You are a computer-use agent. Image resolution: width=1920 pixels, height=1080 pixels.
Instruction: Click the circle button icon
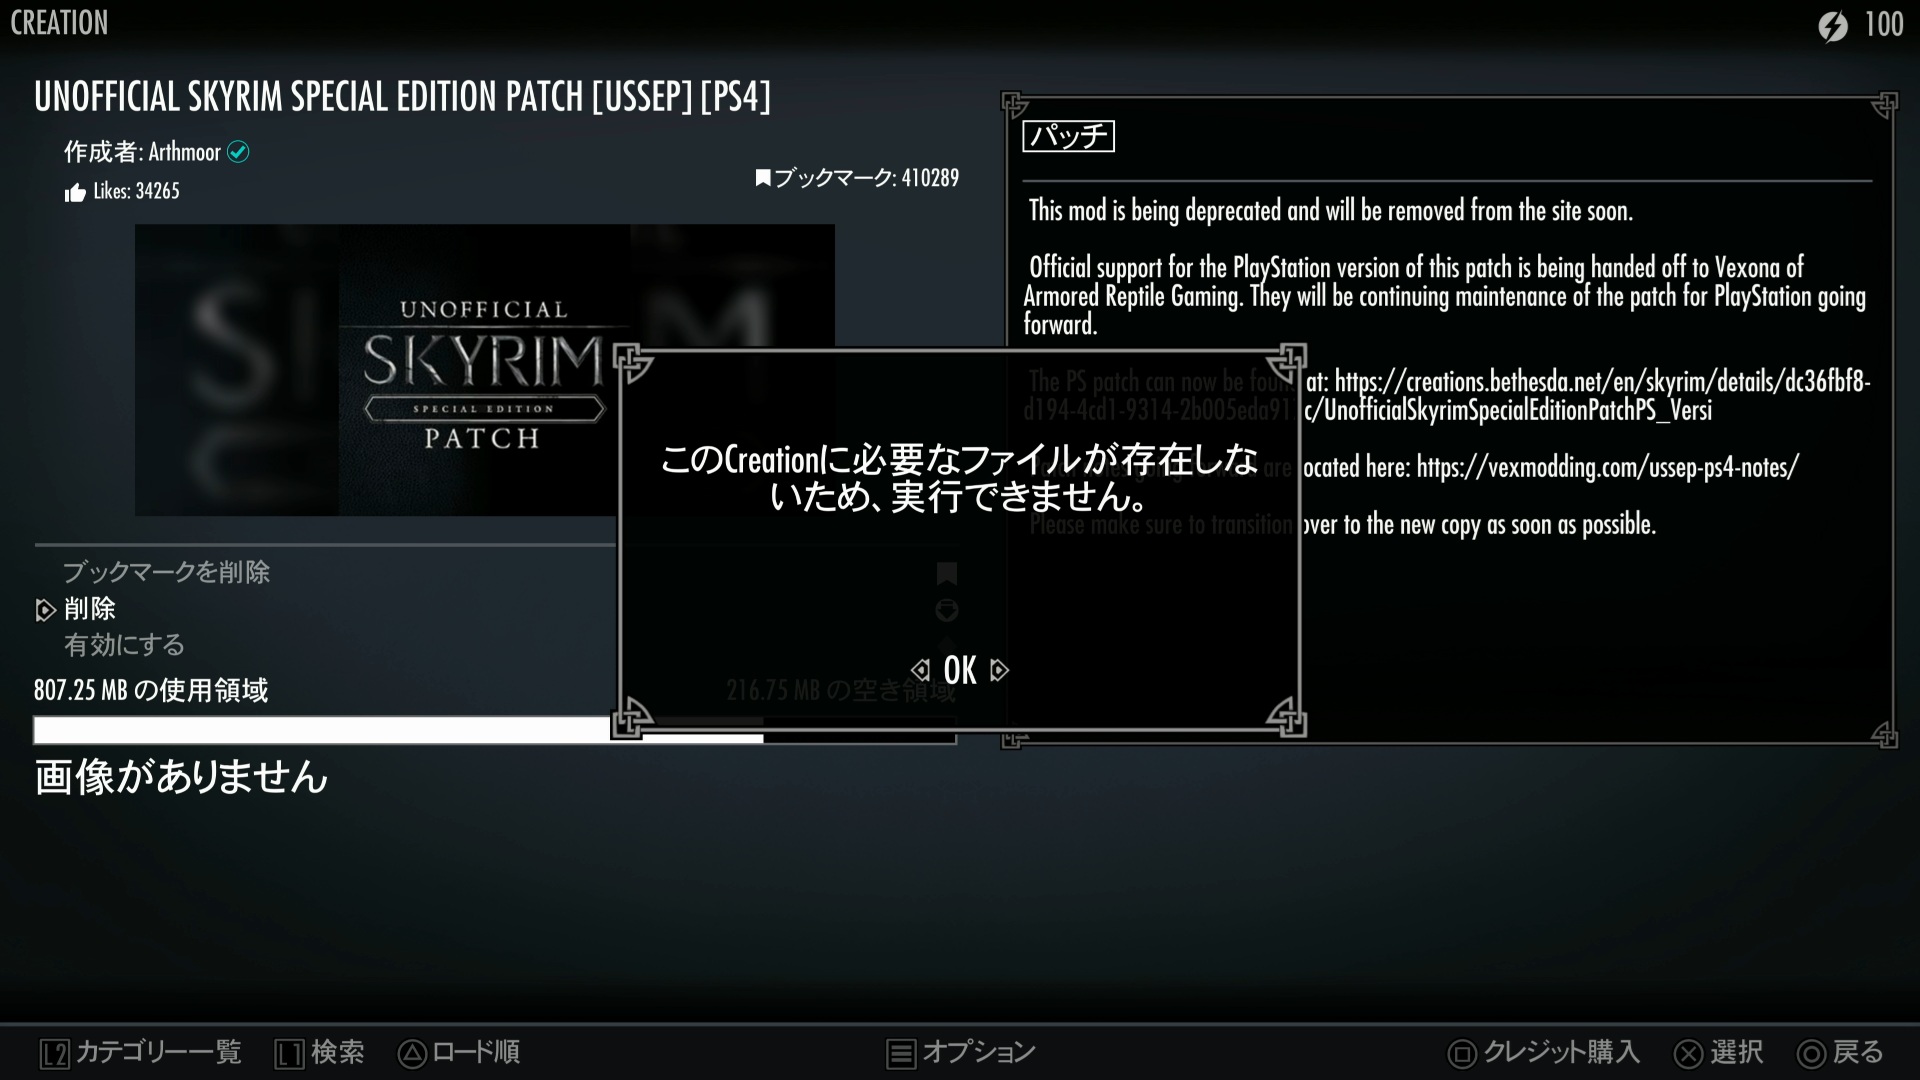click(1811, 1054)
